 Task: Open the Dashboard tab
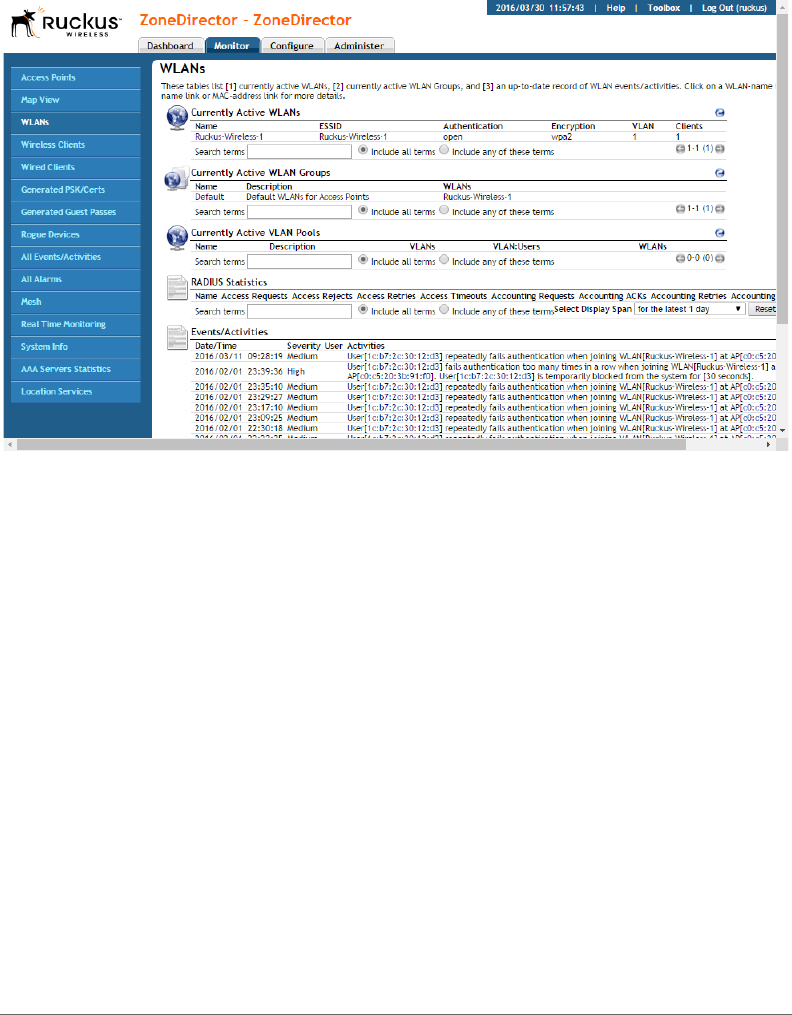click(x=170, y=45)
